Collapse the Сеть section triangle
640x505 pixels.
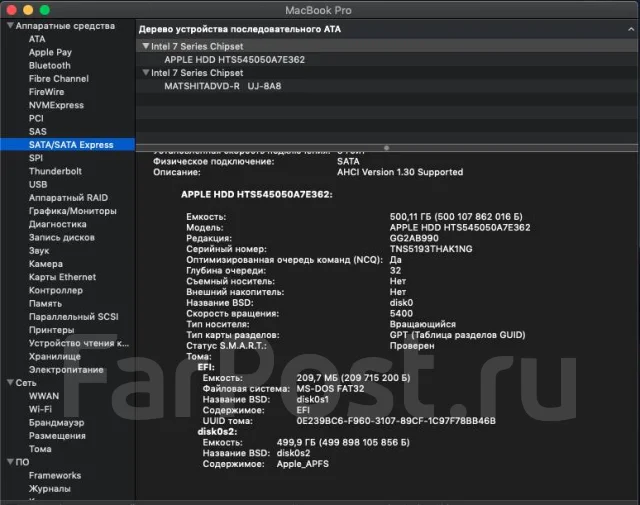point(11,383)
